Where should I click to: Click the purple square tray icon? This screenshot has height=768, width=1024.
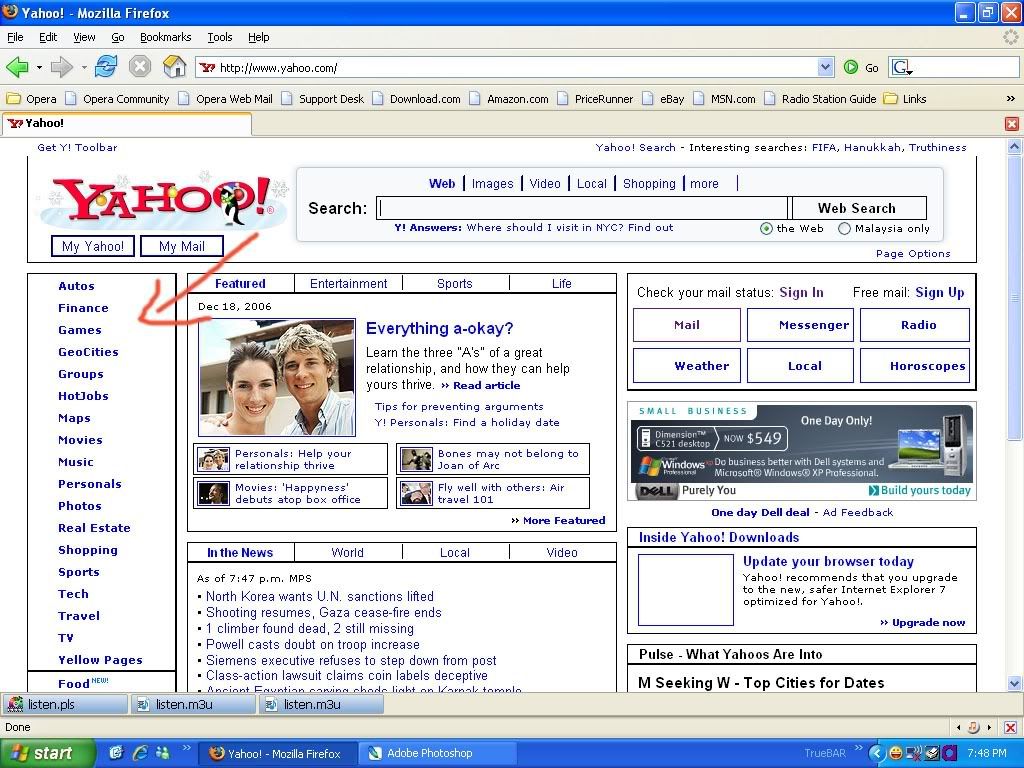950,753
